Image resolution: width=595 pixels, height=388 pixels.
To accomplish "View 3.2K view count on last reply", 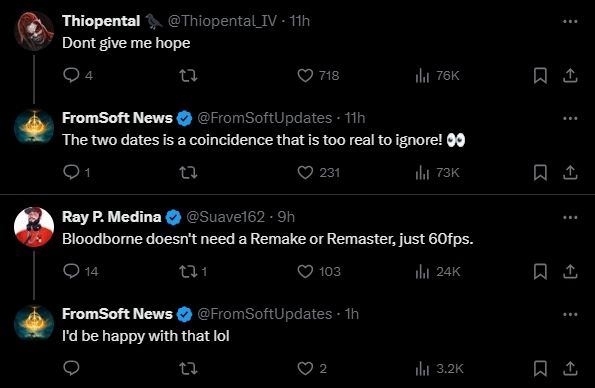I will [439, 368].
